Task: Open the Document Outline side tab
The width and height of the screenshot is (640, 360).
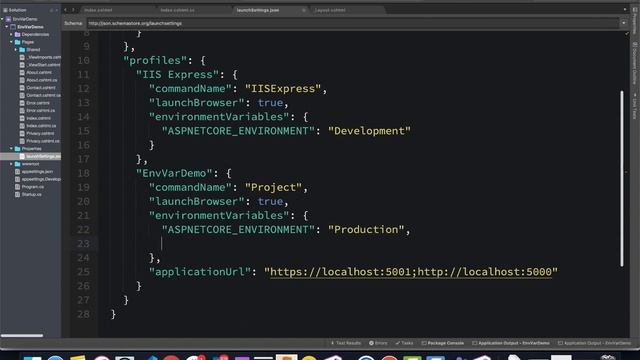Action: coord(635,64)
